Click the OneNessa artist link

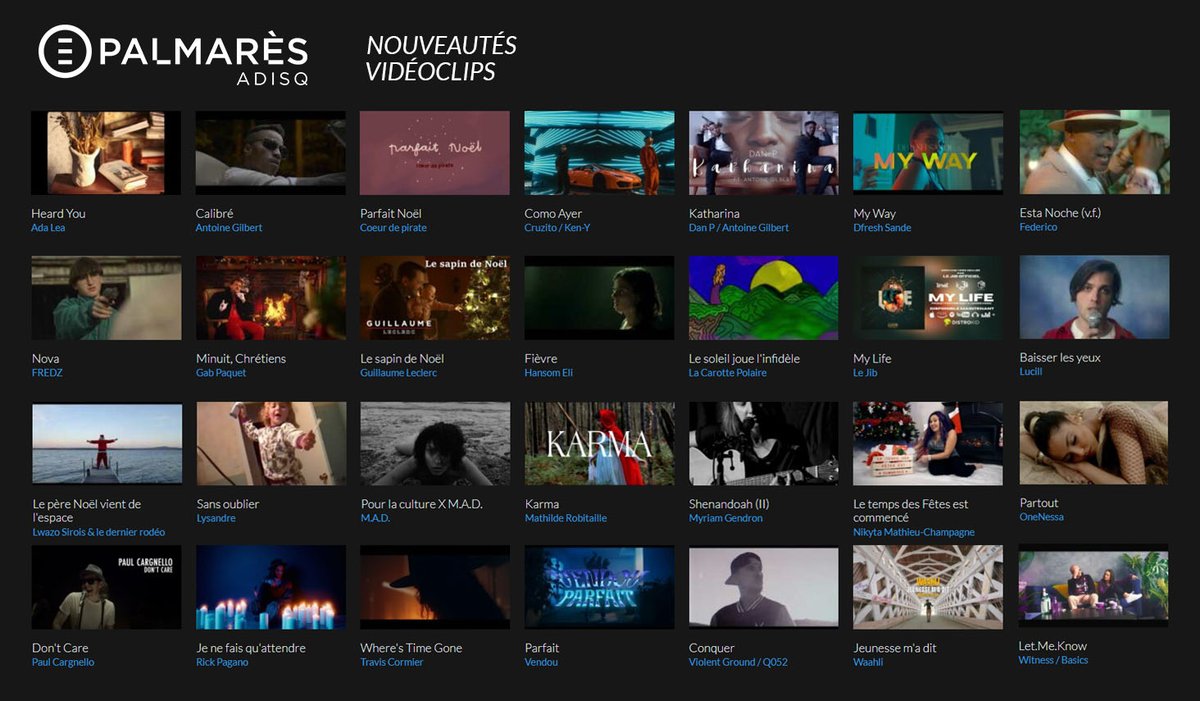(1041, 517)
